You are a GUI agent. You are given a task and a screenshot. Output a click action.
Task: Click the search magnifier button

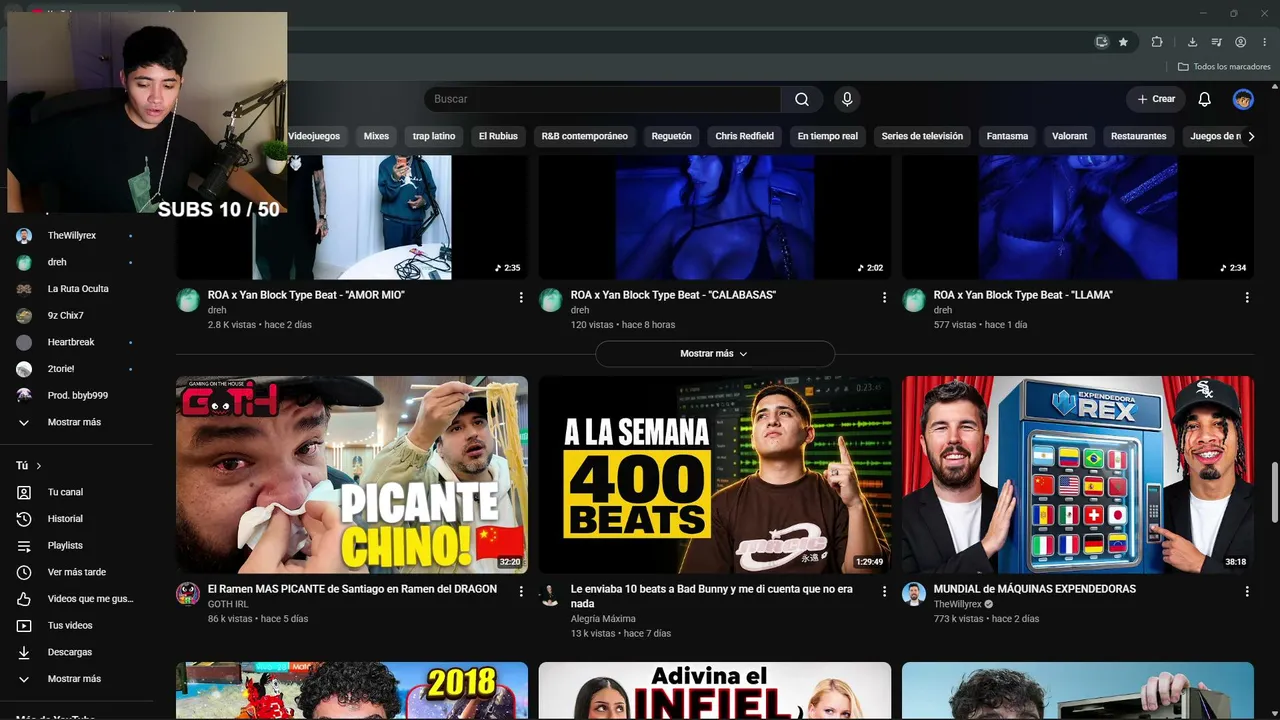click(802, 99)
